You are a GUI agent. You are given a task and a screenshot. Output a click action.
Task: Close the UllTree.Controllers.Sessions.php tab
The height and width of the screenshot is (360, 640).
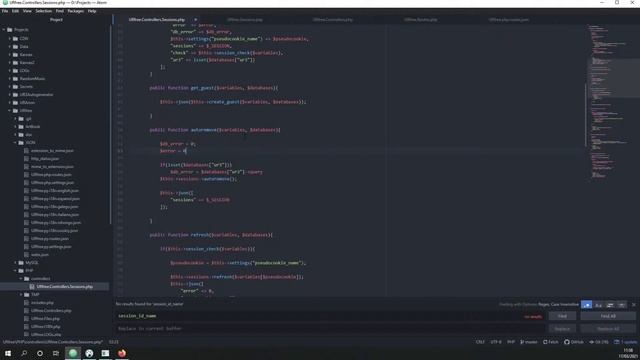196,20
